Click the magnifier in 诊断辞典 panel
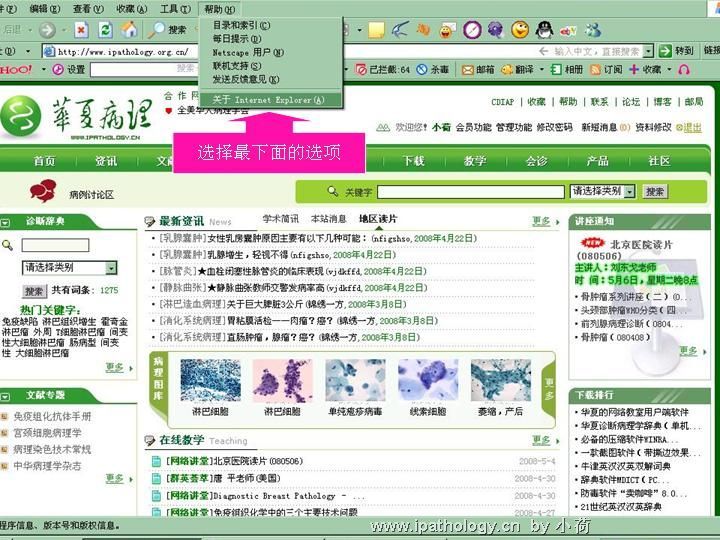 coord(7,245)
